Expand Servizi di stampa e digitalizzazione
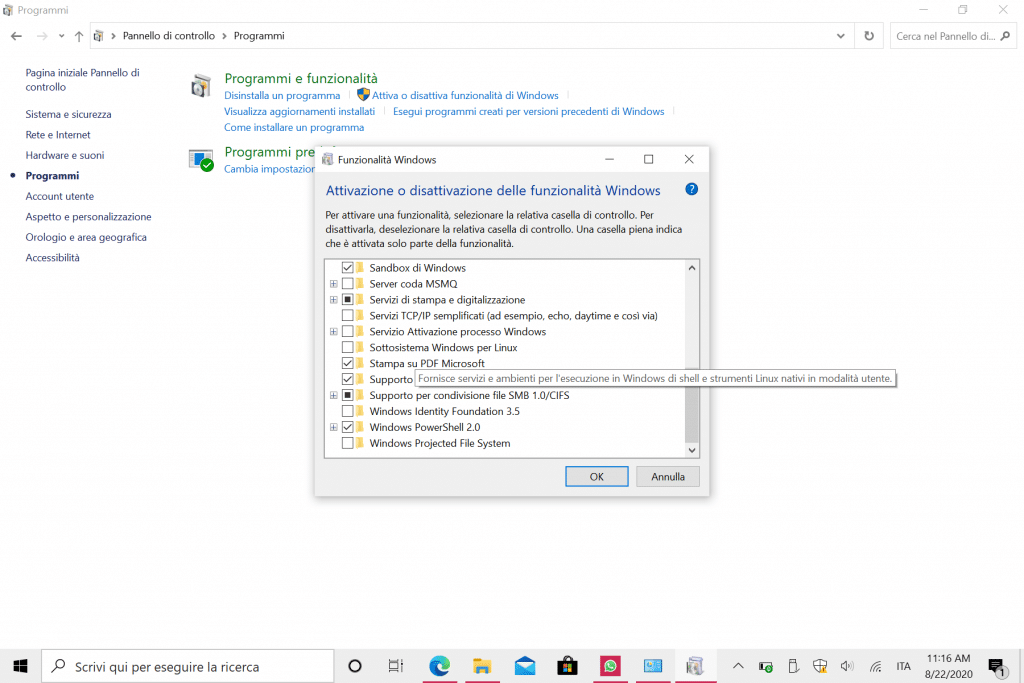This screenshot has width=1024, height=683. tap(334, 300)
